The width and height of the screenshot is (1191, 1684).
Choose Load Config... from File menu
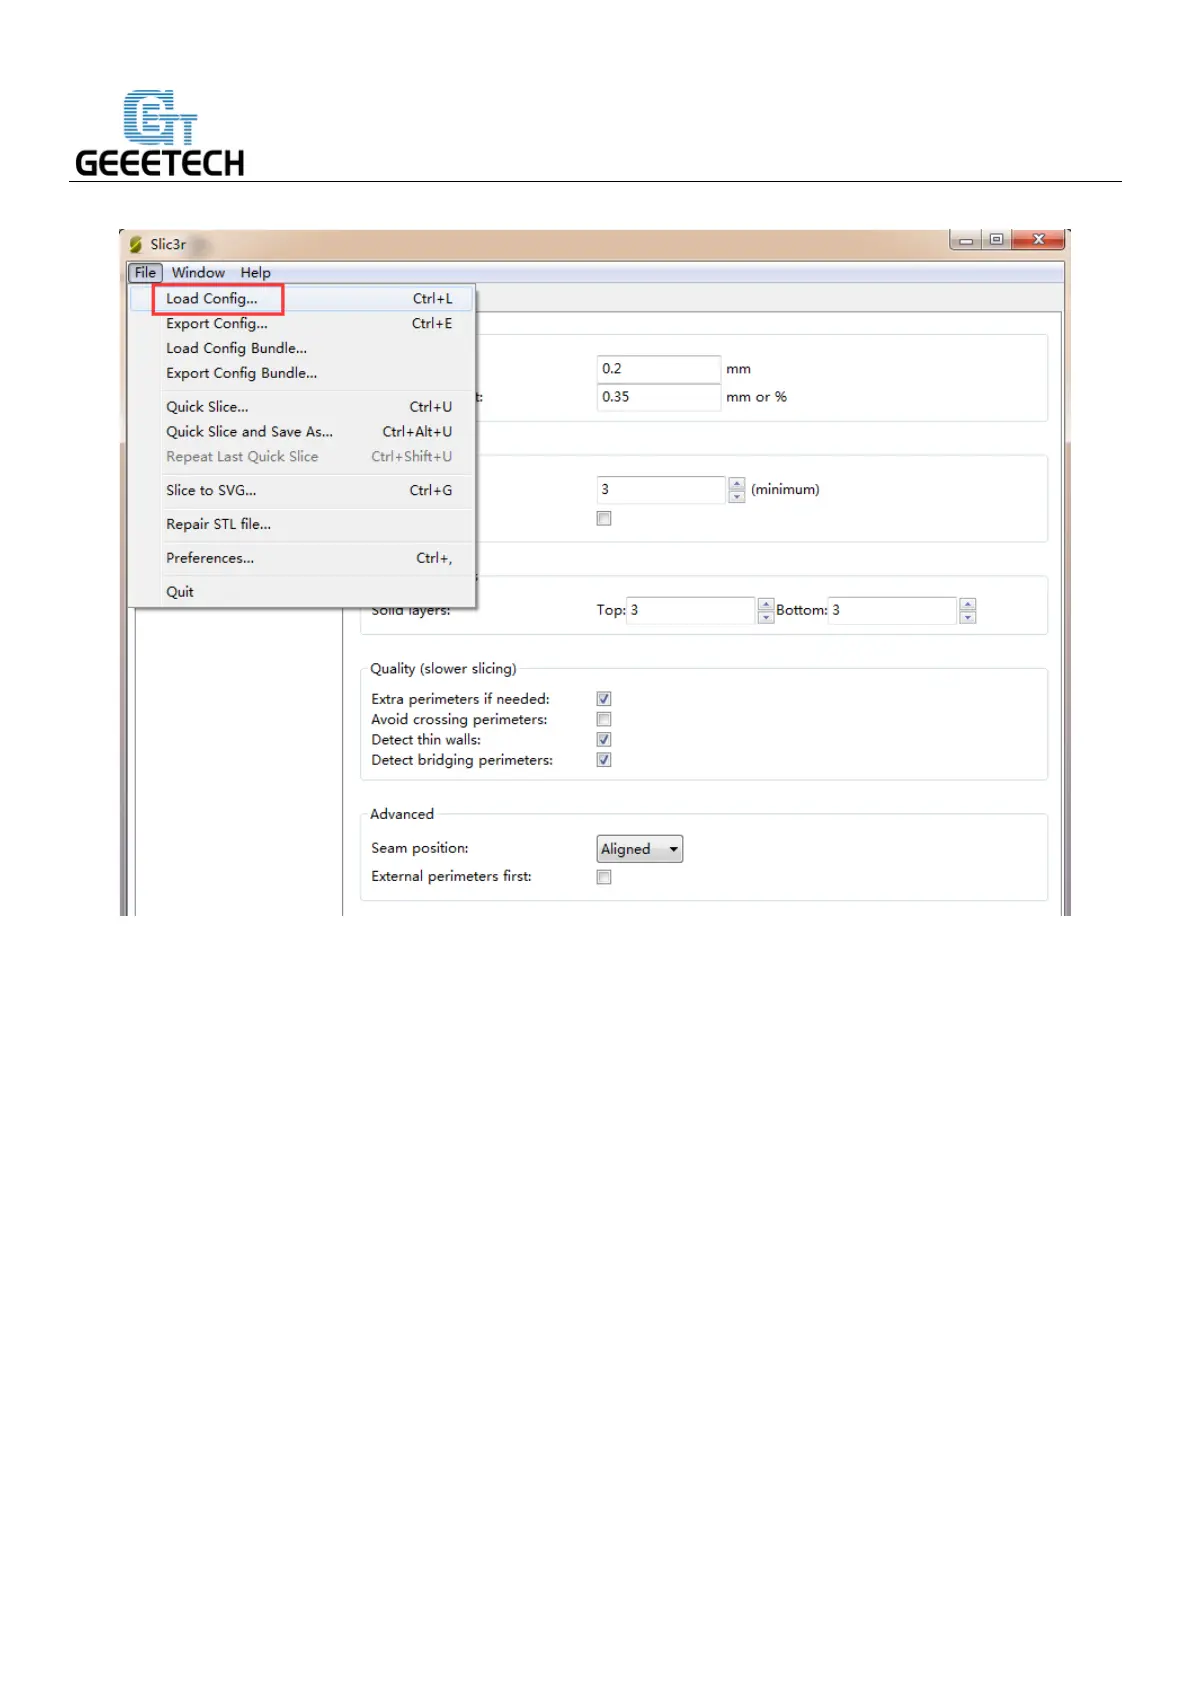pyautogui.click(x=302, y=298)
